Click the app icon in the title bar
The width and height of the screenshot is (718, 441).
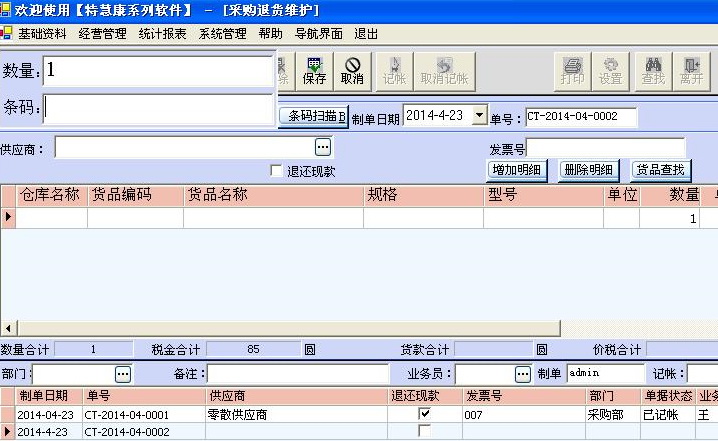tap(5, 10)
